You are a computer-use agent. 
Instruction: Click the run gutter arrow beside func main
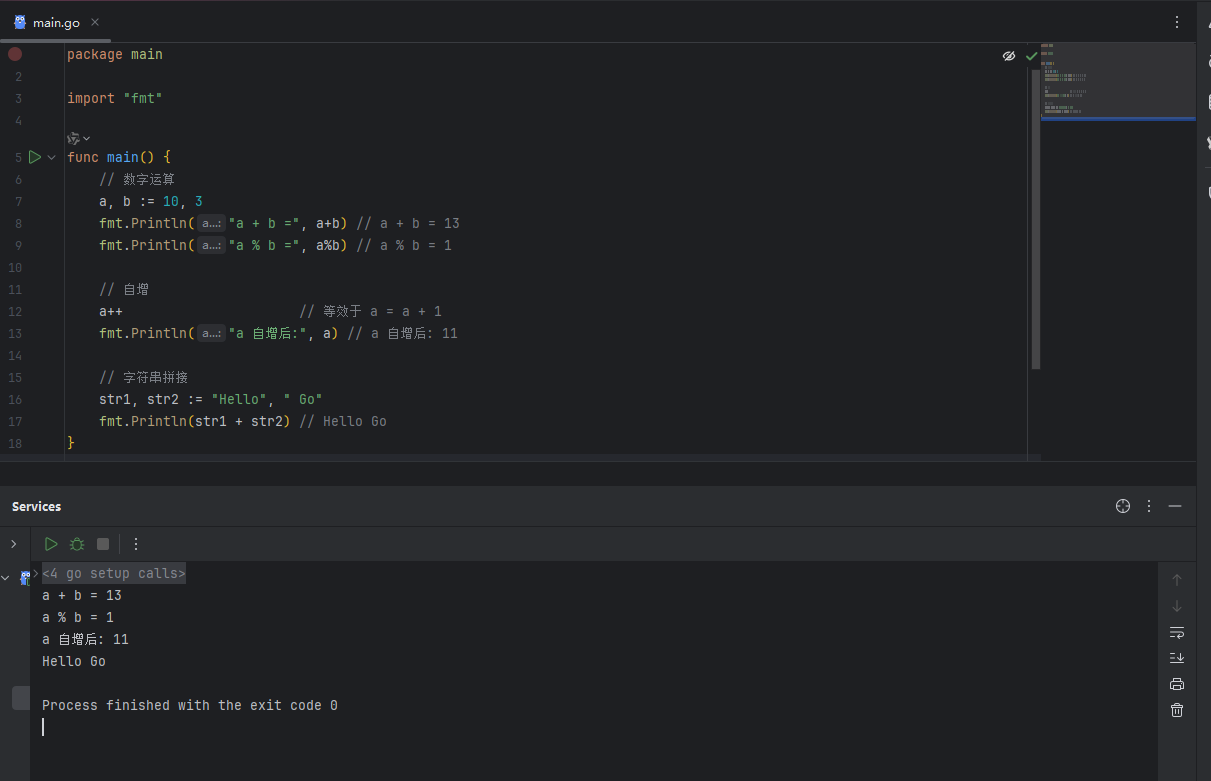[35, 157]
